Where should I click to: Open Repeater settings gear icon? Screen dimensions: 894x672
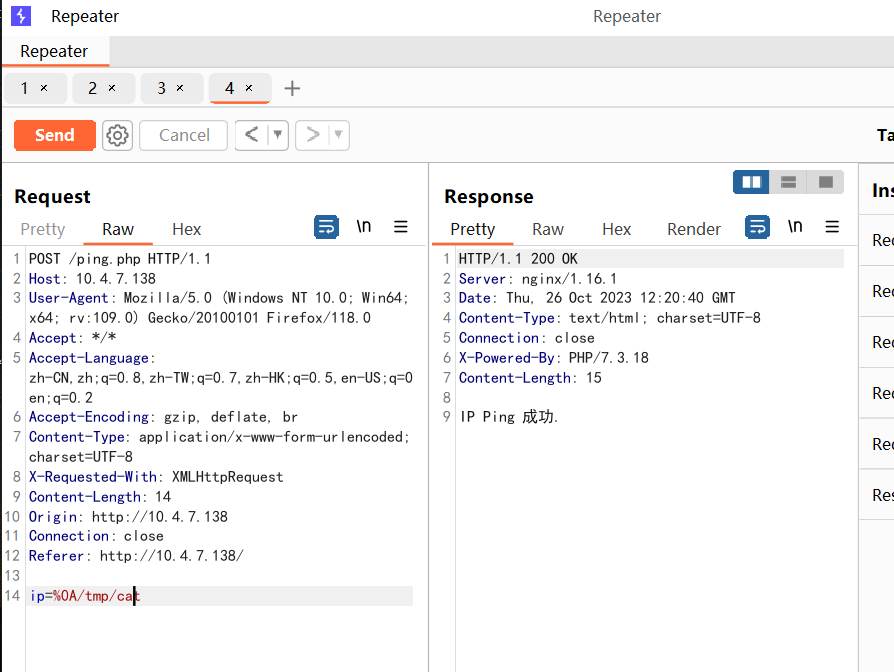(x=117, y=136)
